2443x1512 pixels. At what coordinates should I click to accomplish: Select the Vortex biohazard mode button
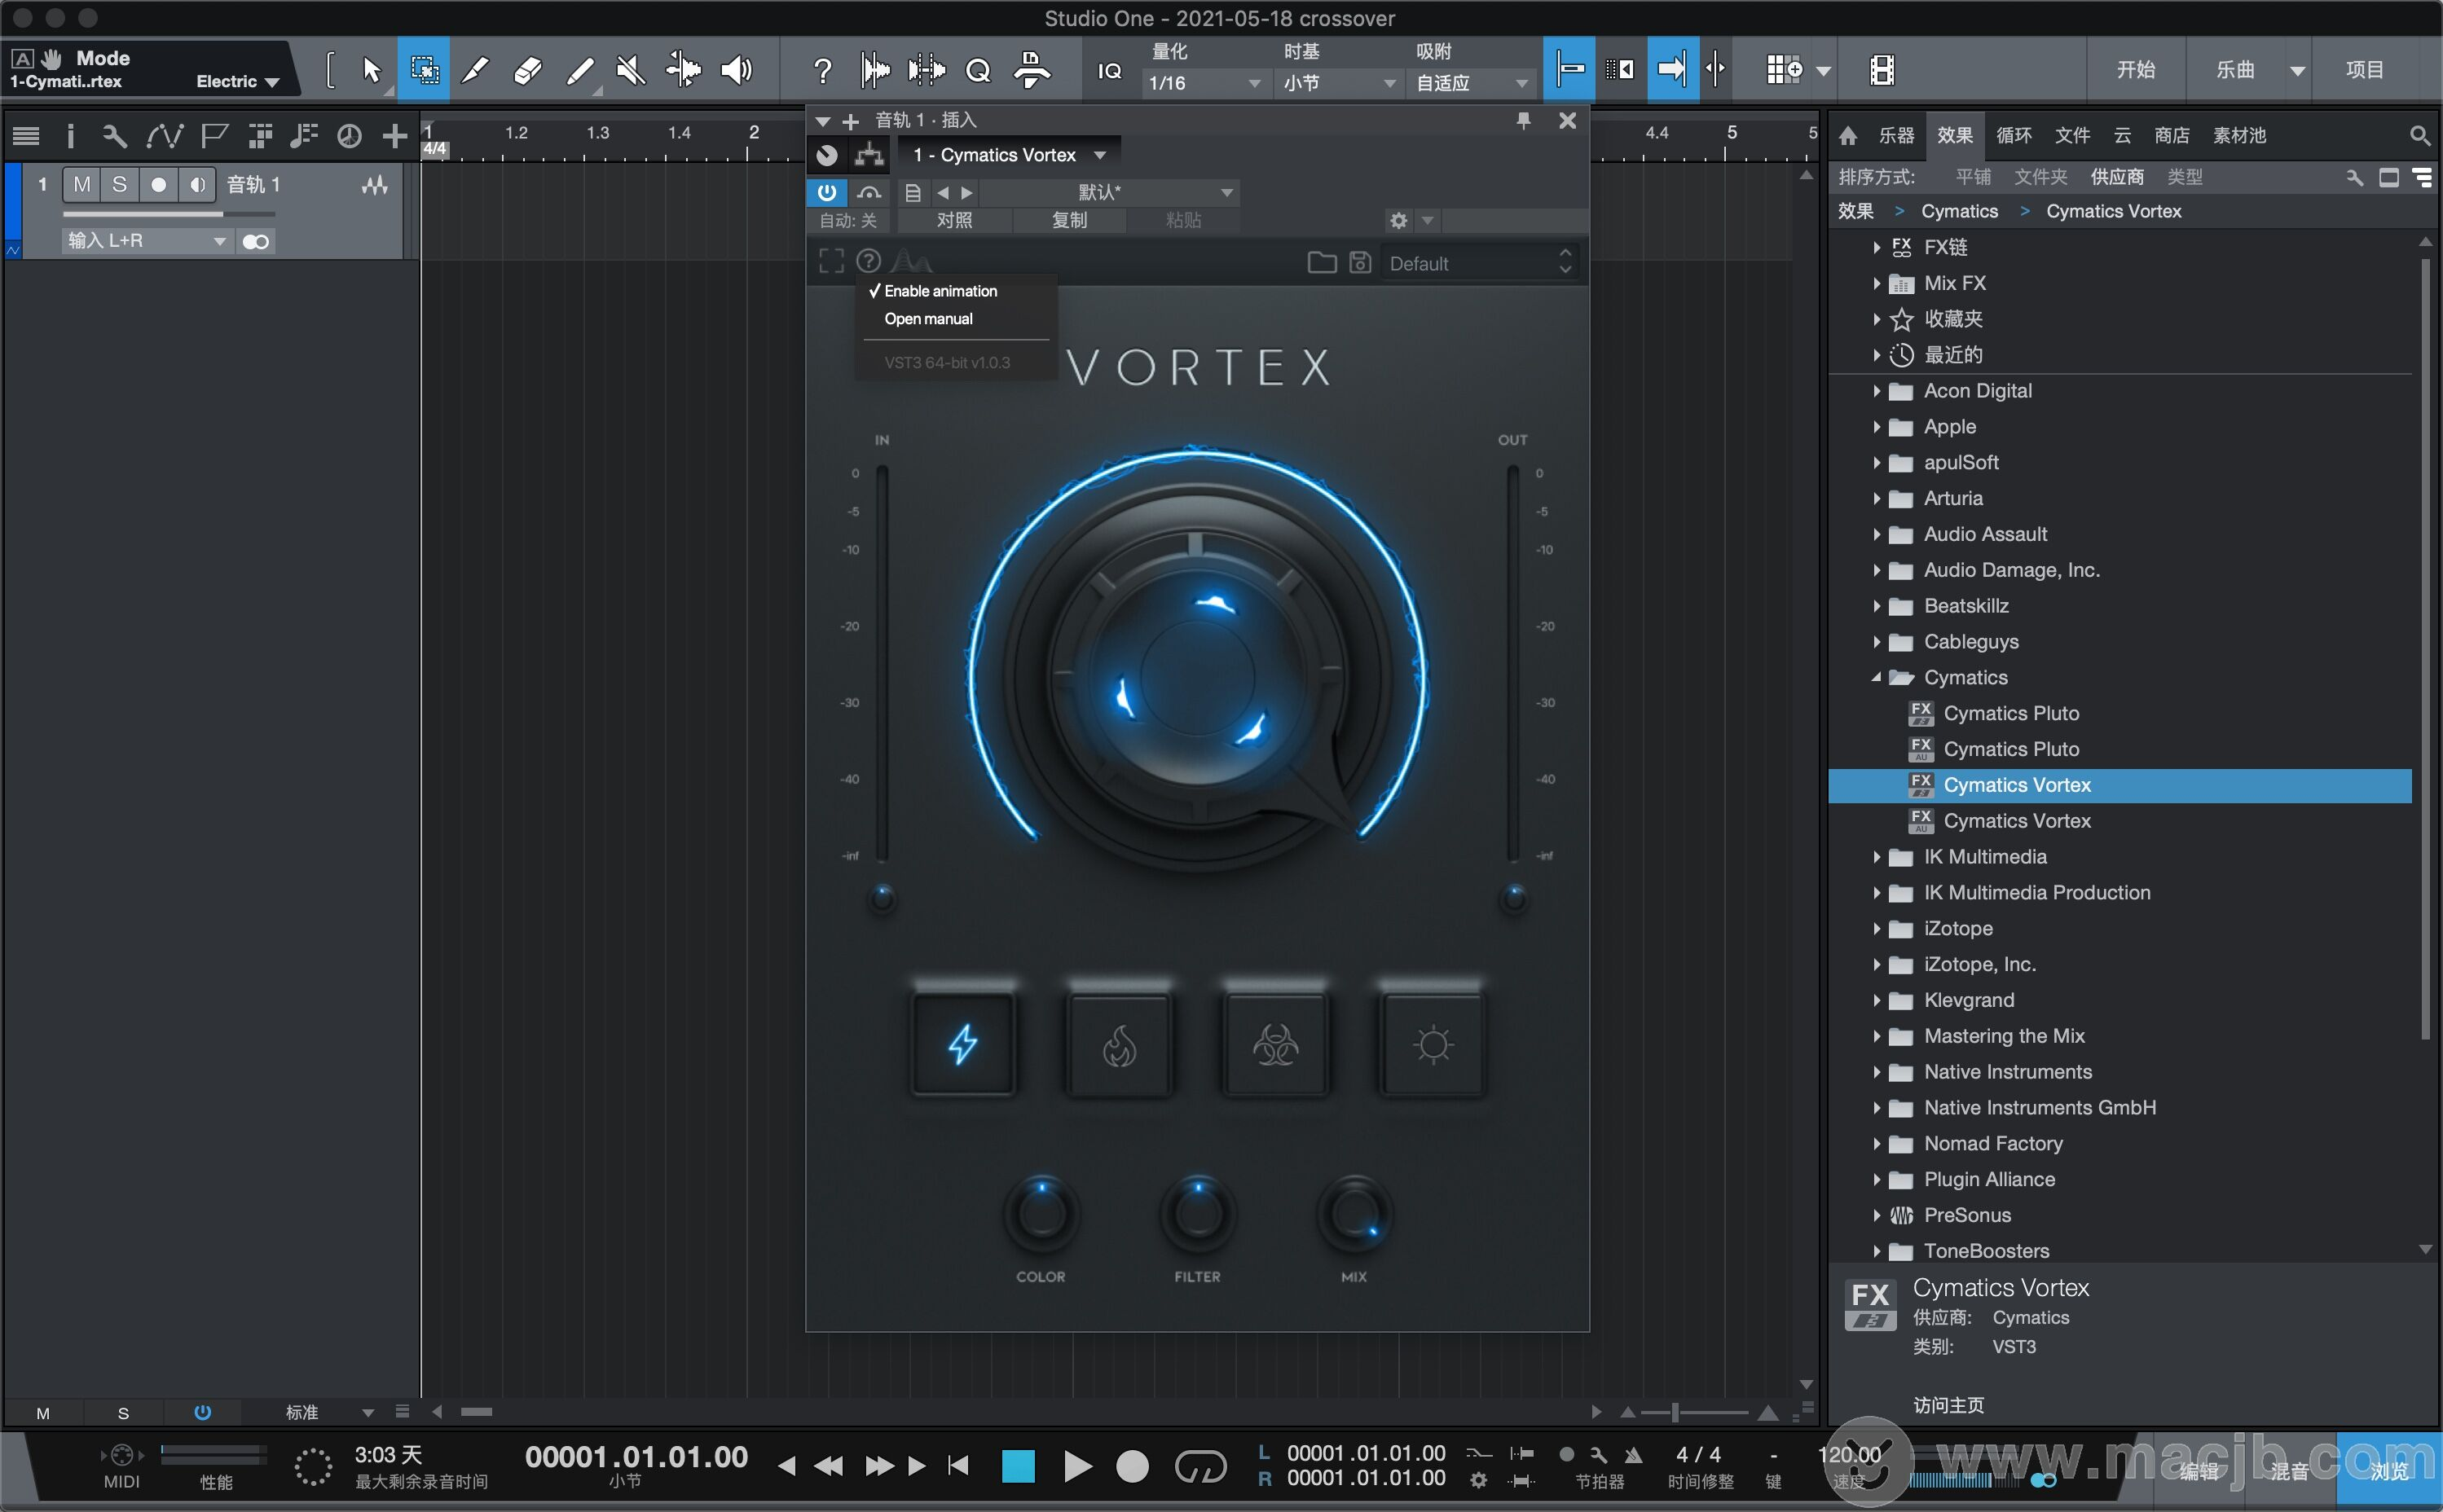pyautogui.click(x=1275, y=1044)
